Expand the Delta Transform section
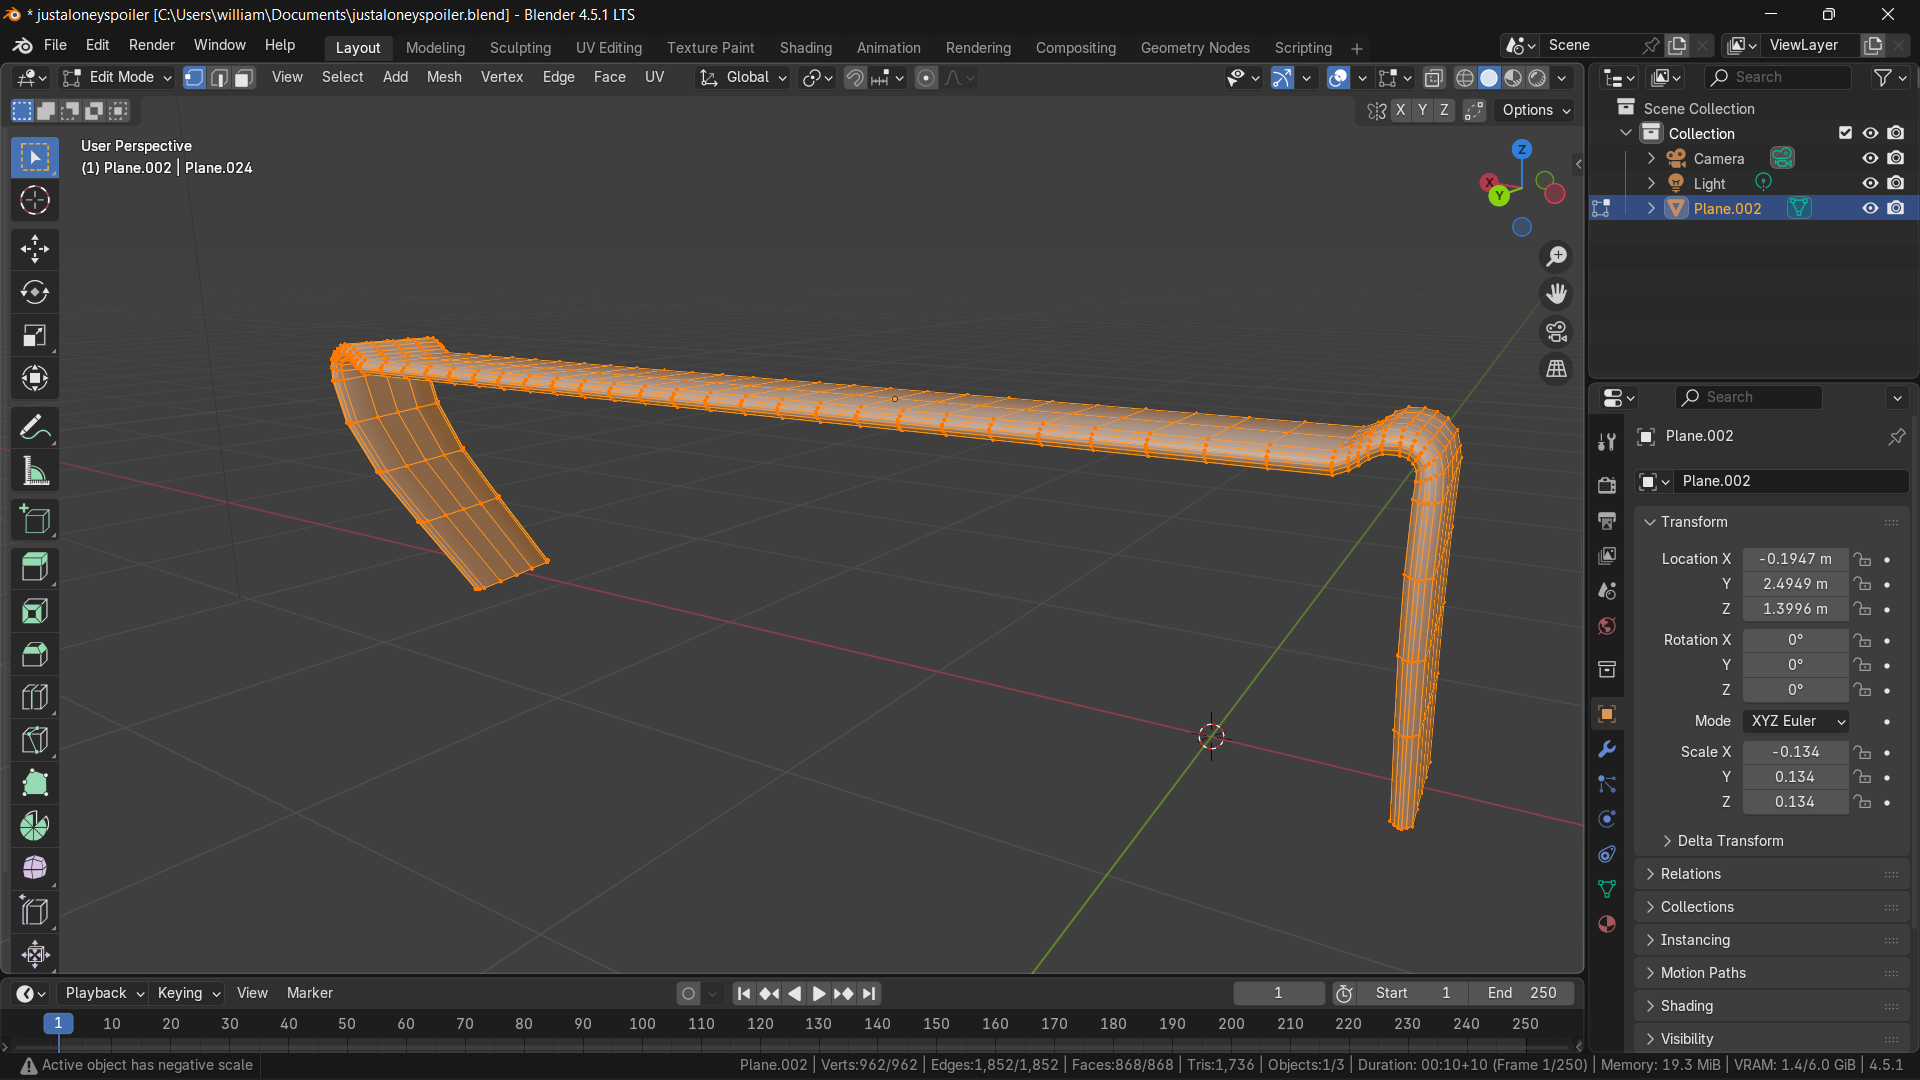 pyautogui.click(x=1730, y=841)
